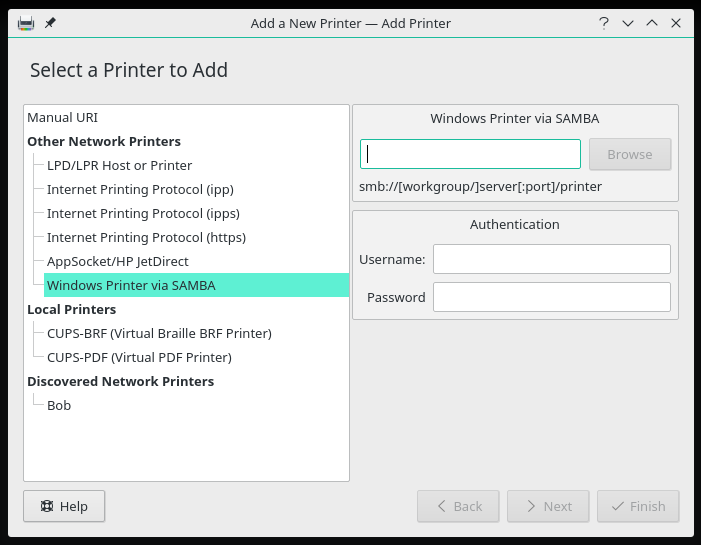Click the Back button
701x545 pixels.
[x=458, y=506]
